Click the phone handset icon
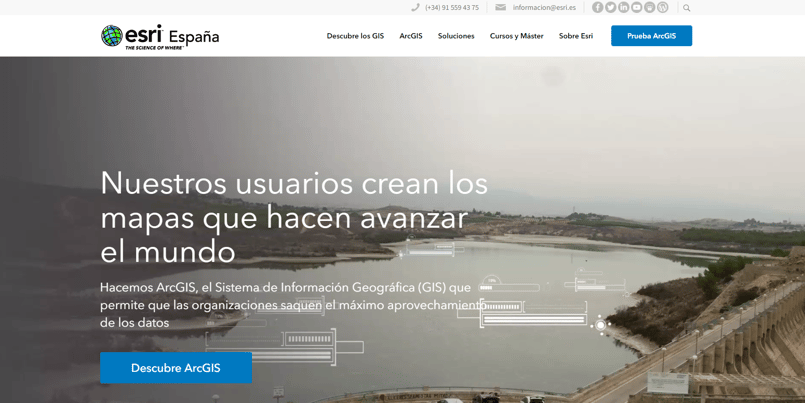 coord(415,7)
